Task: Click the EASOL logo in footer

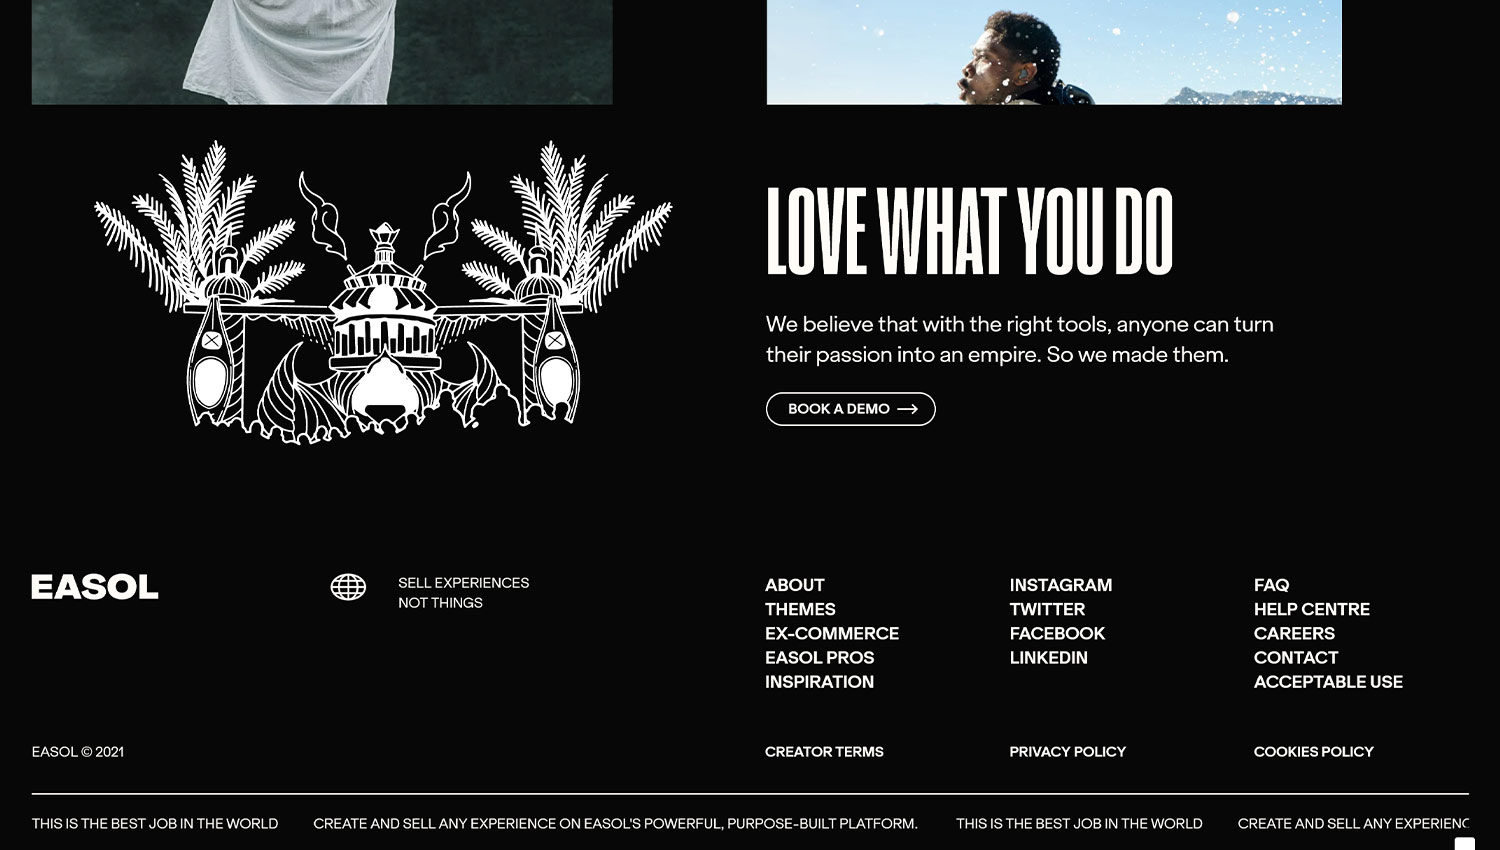Action: (95, 587)
